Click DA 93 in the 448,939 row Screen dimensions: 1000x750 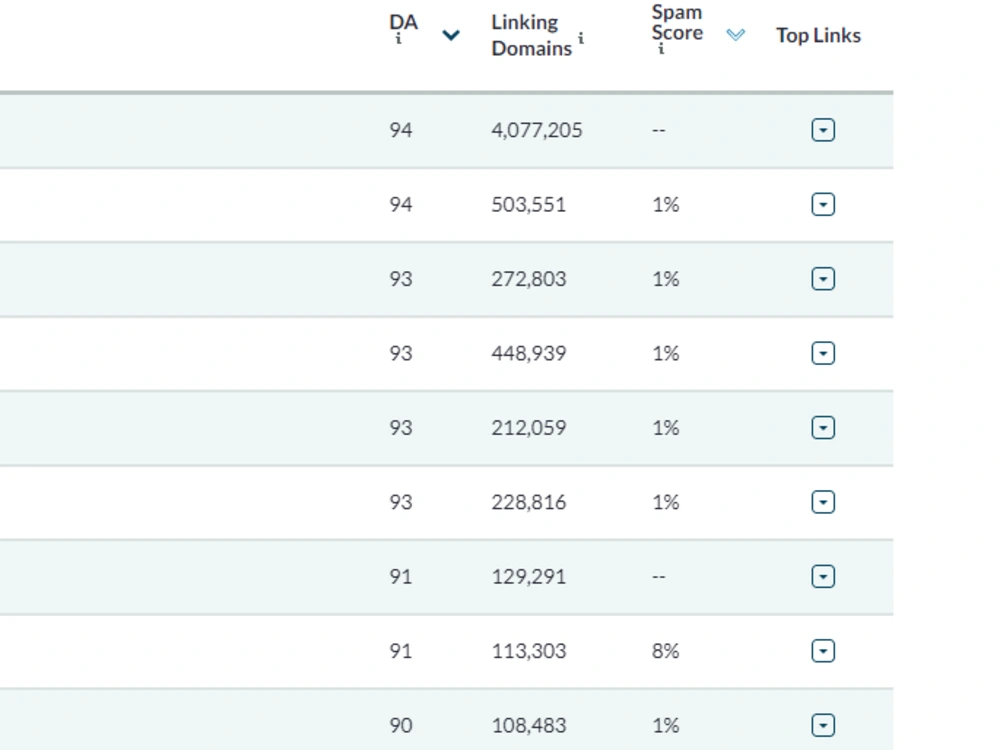tap(401, 353)
